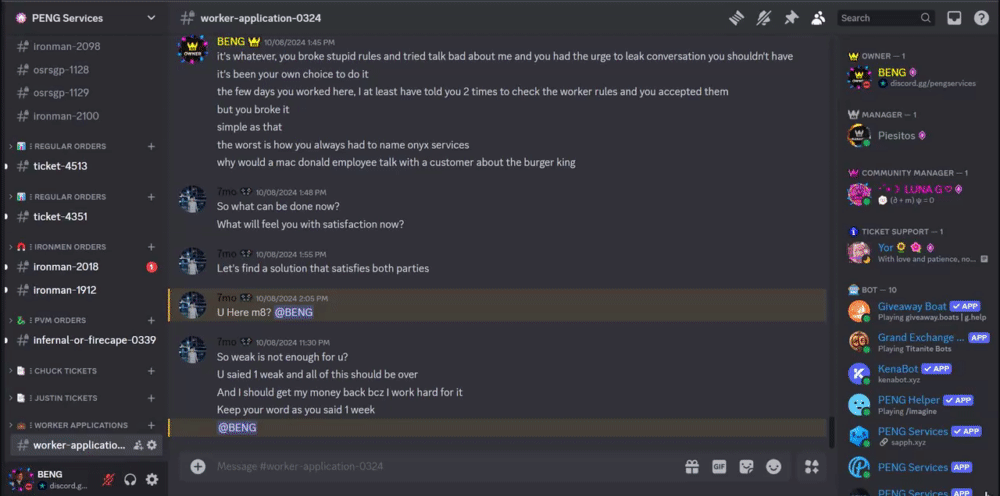
Task: Toggle microphone mute in user panel
Action: click(x=106, y=479)
